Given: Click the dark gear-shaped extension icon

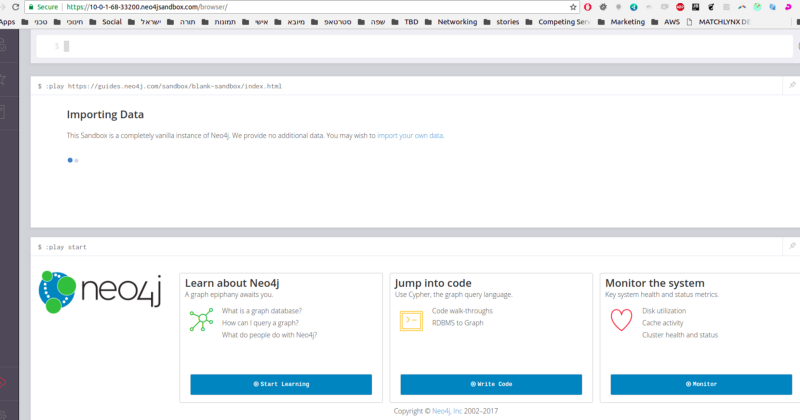Looking at the screenshot, I should coord(603,7).
